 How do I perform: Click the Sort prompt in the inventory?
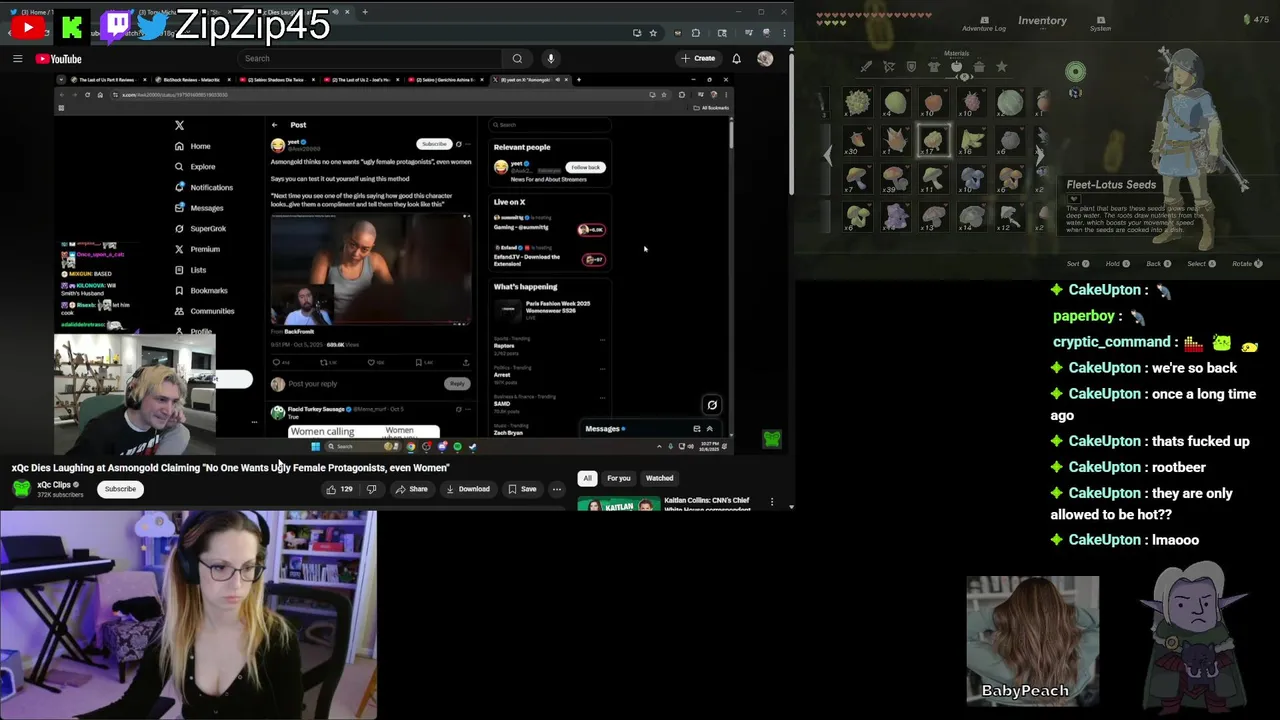(x=1078, y=263)
